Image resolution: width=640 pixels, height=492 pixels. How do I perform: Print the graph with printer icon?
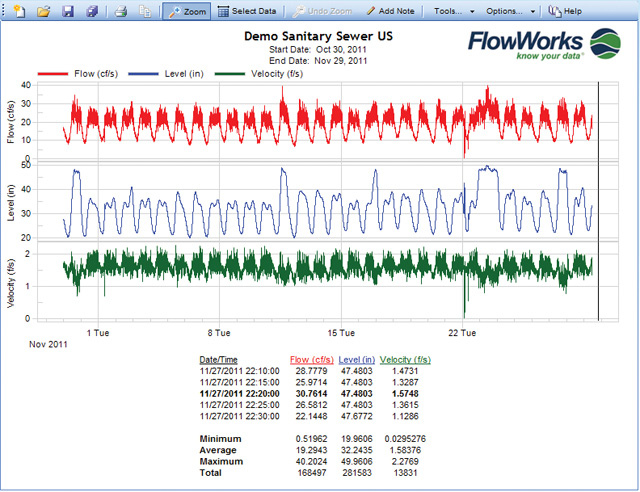pos(120,11)
